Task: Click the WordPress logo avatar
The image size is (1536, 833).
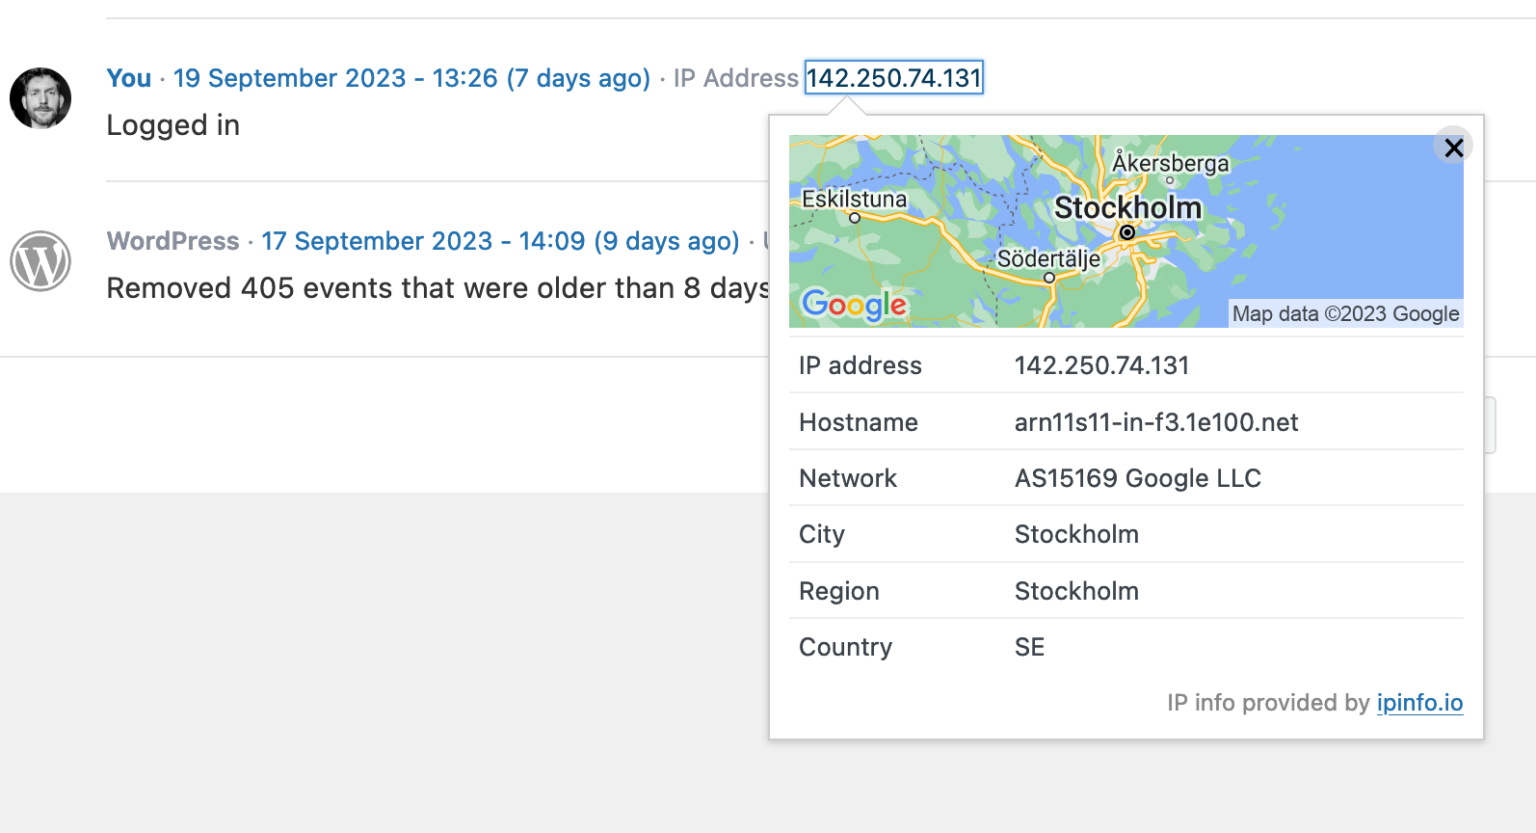Action: click(x=41, y=261)
